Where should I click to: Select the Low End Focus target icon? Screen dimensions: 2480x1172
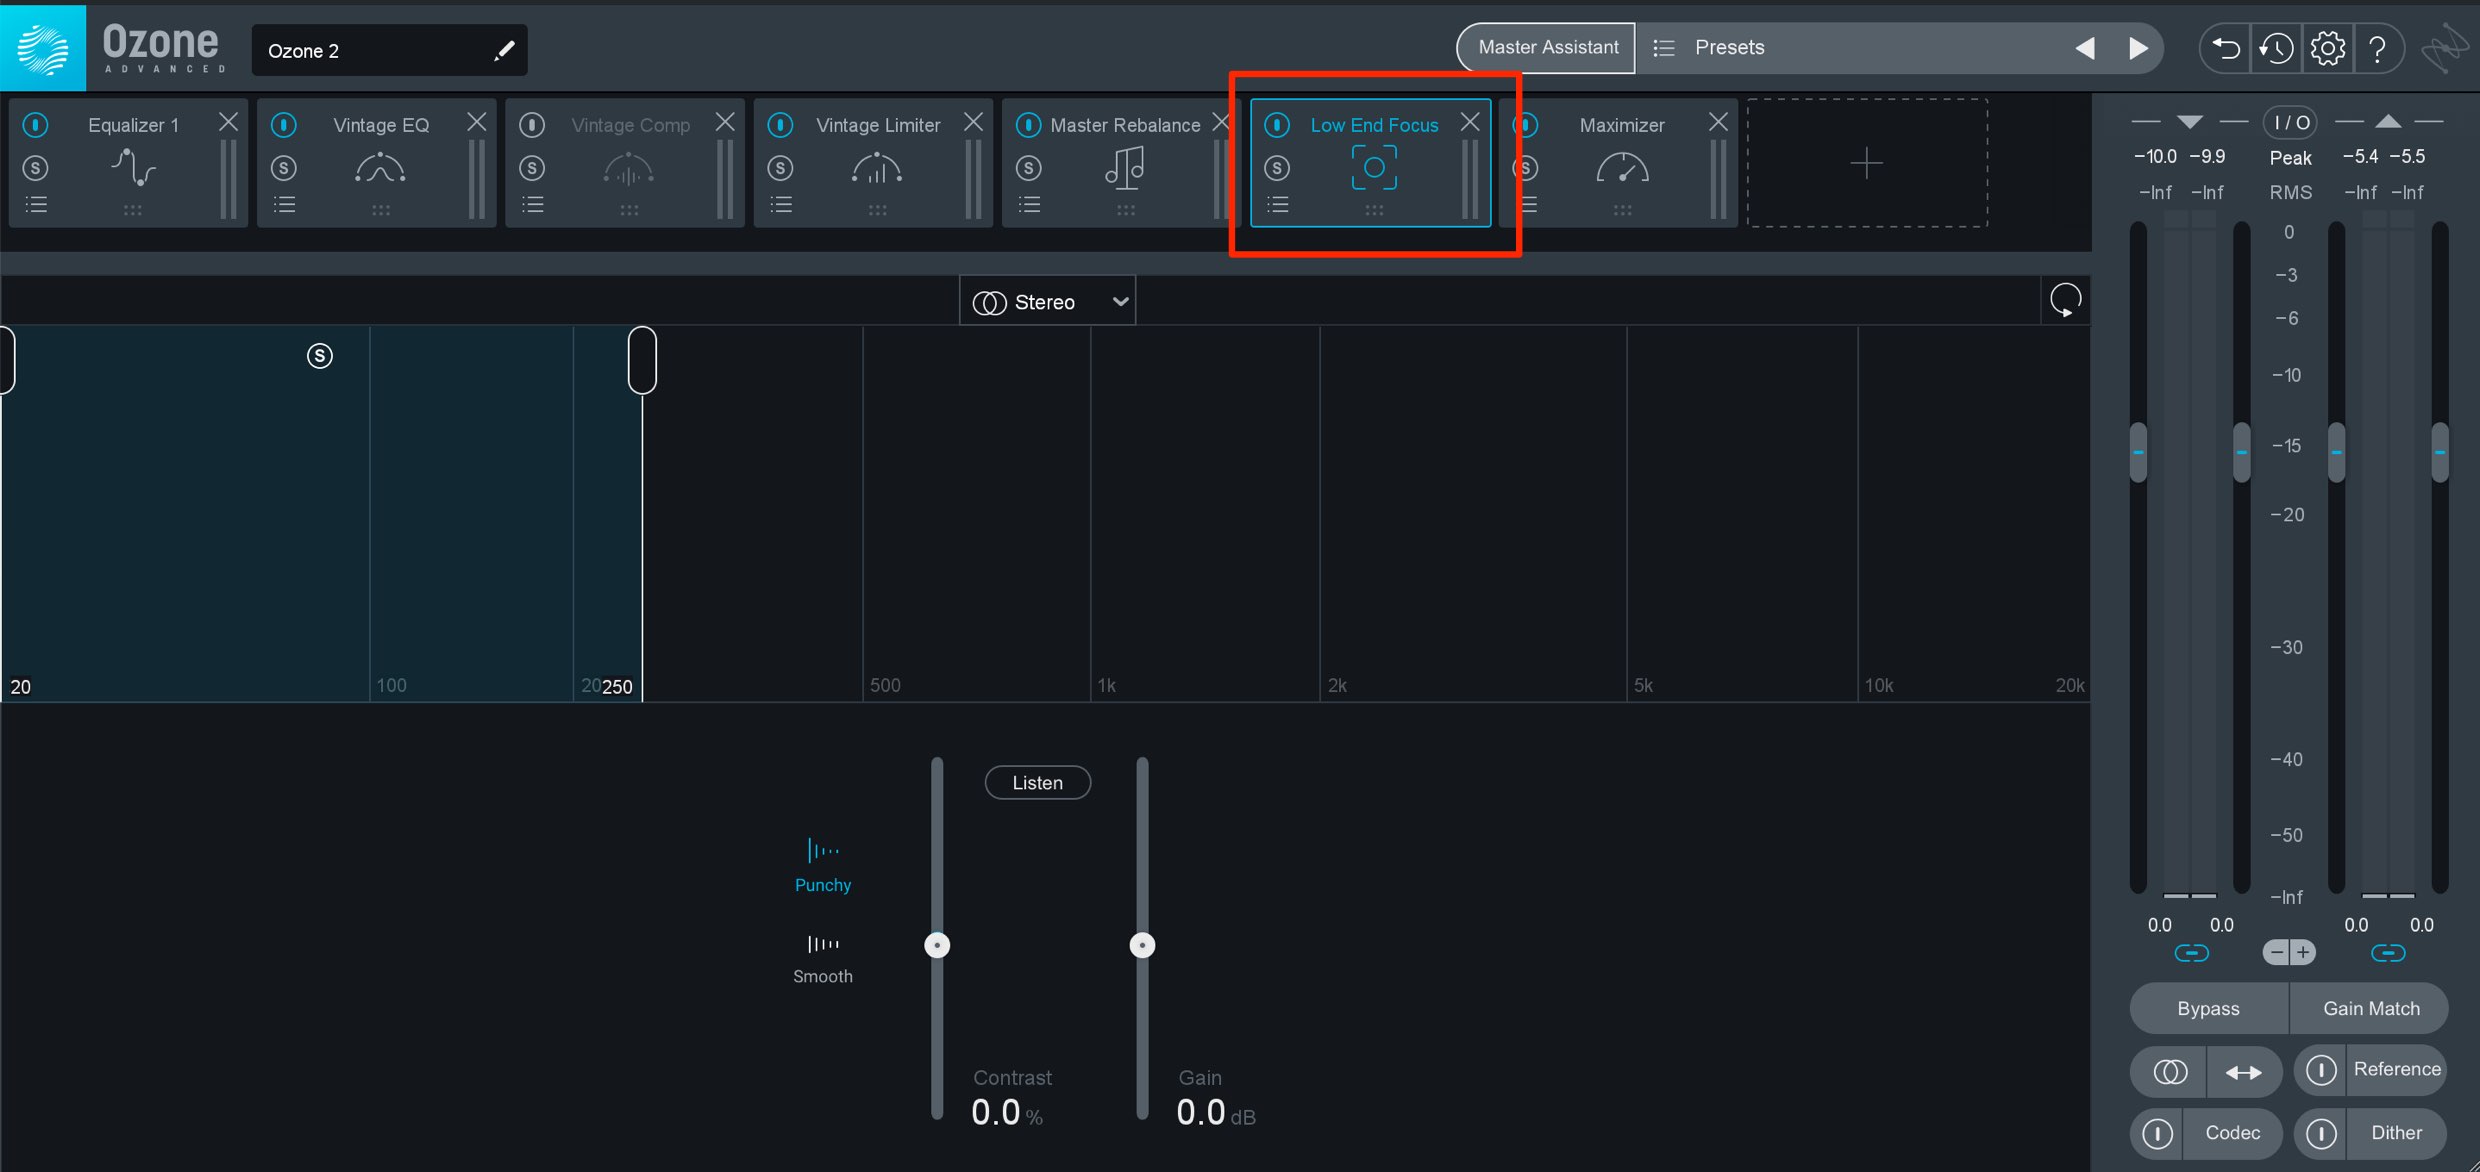point(1374,168)
